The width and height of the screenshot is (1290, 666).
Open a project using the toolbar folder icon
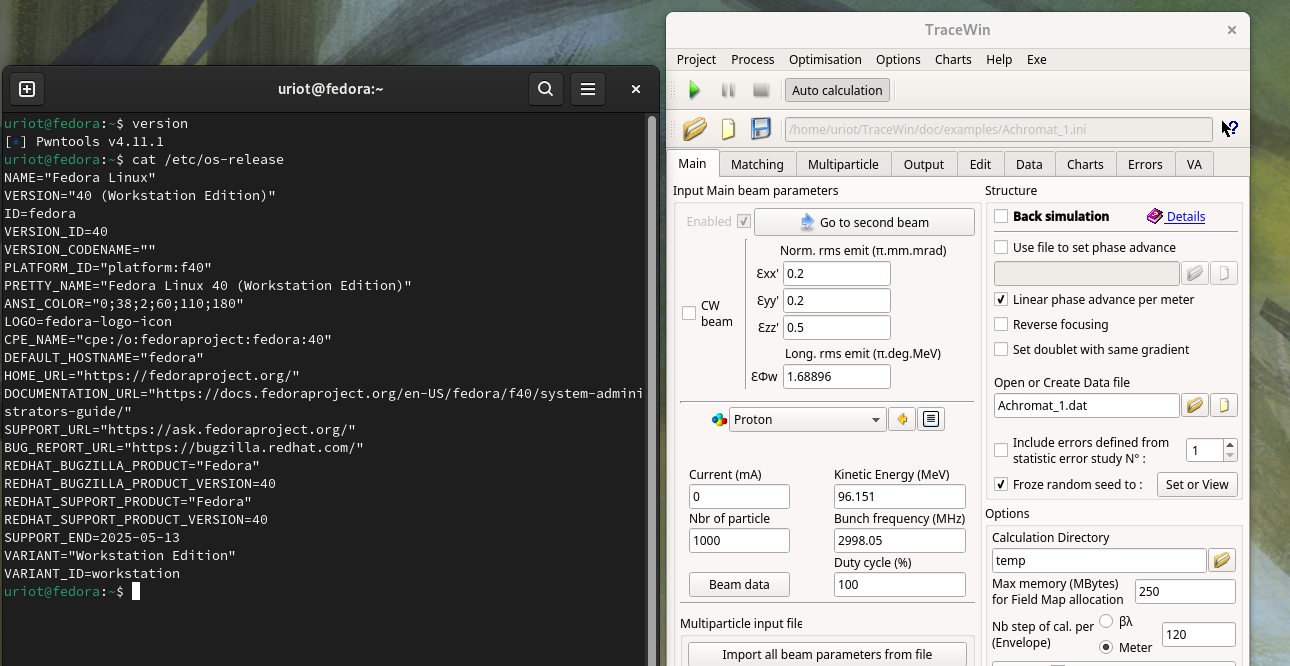695,129
